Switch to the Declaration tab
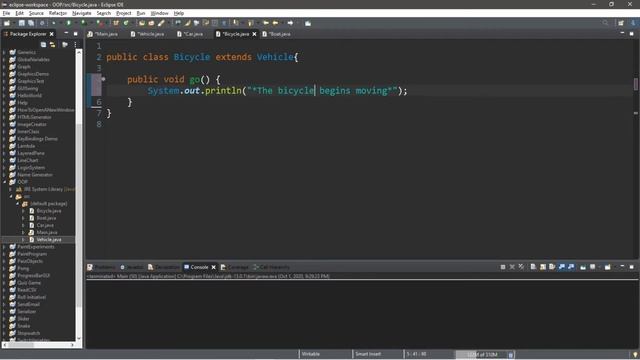640x360 pixels. 163,267
